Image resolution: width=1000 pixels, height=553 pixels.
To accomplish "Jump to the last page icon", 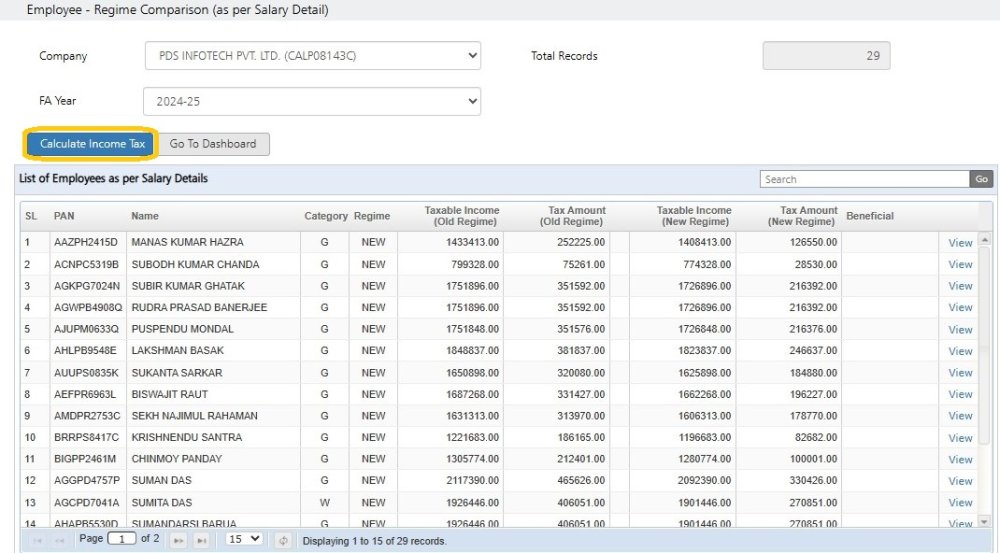I will coord(201,540).
